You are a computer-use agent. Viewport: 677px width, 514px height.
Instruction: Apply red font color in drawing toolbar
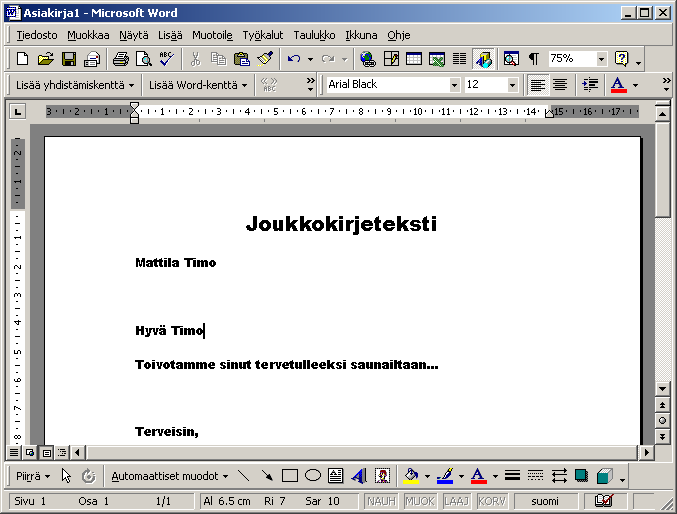pos(478,476)
